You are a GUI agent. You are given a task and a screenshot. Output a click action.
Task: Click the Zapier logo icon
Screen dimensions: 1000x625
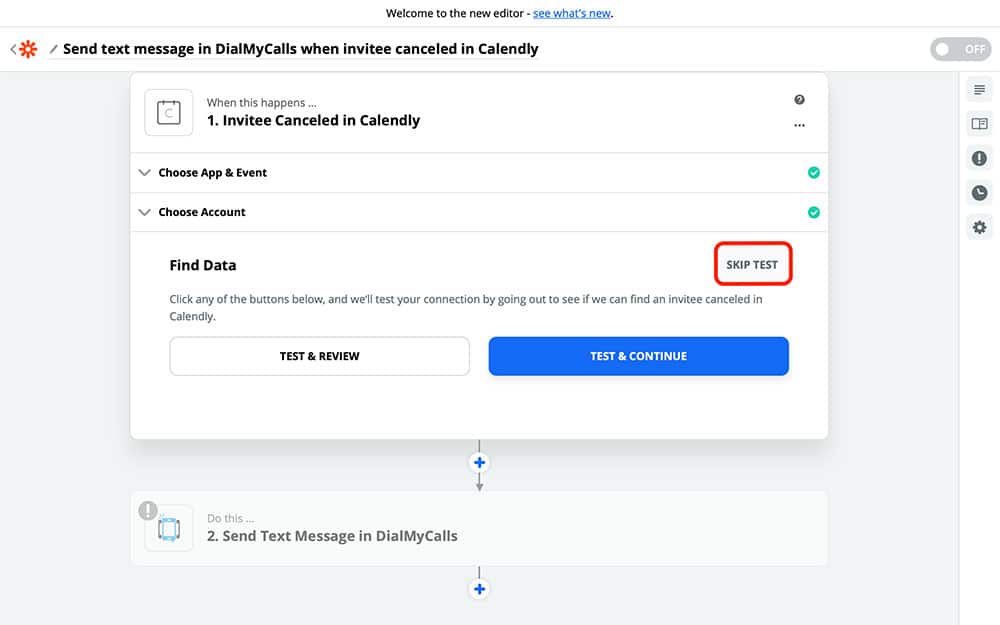pyautogui.click(x=29, y=49)
